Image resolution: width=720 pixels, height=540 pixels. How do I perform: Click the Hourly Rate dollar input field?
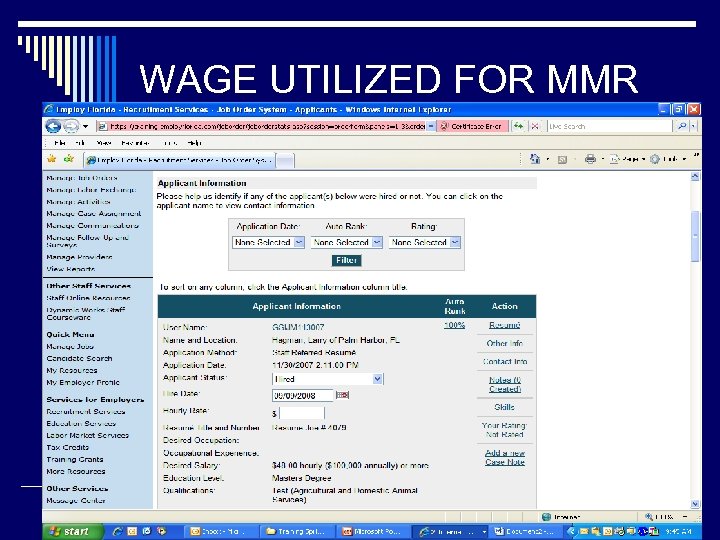click(x=302, y=413)
